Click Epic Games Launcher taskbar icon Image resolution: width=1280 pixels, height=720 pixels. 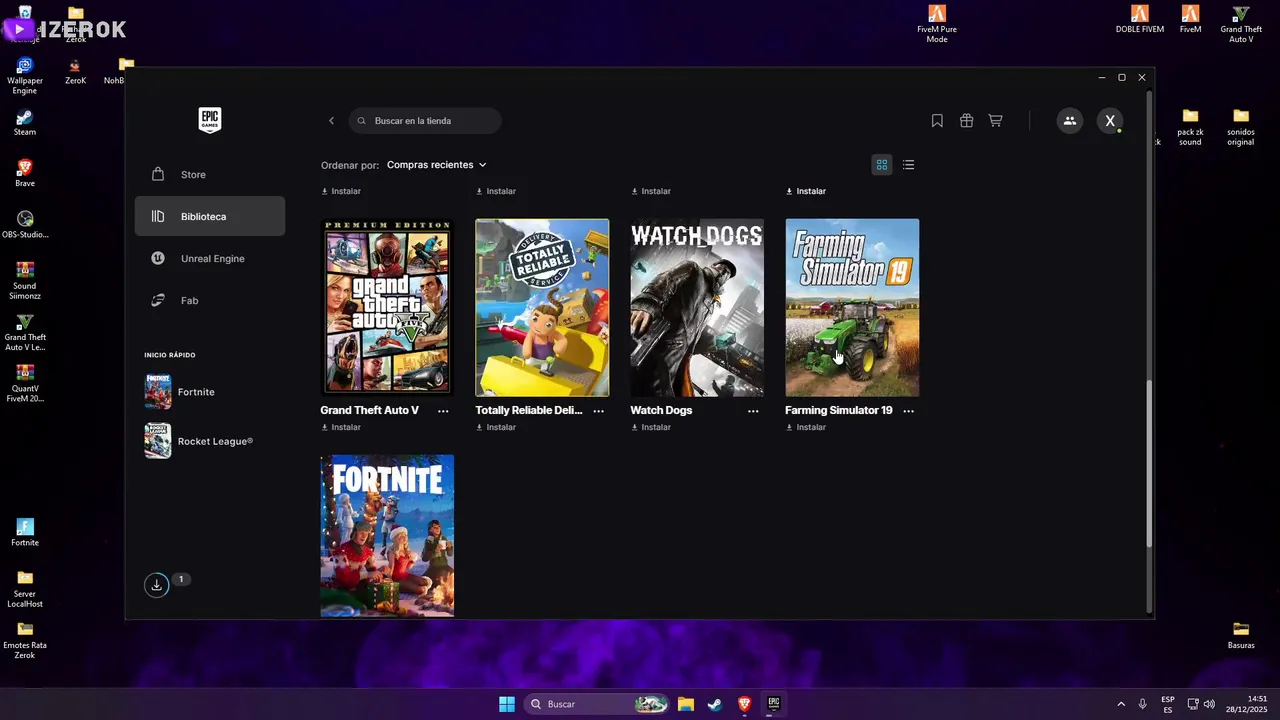773,704
